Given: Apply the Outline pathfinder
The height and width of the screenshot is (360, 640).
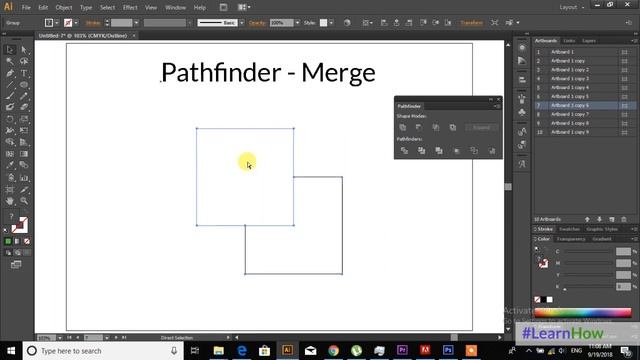Looking at the screenshot, I should [x=474, y=151].
